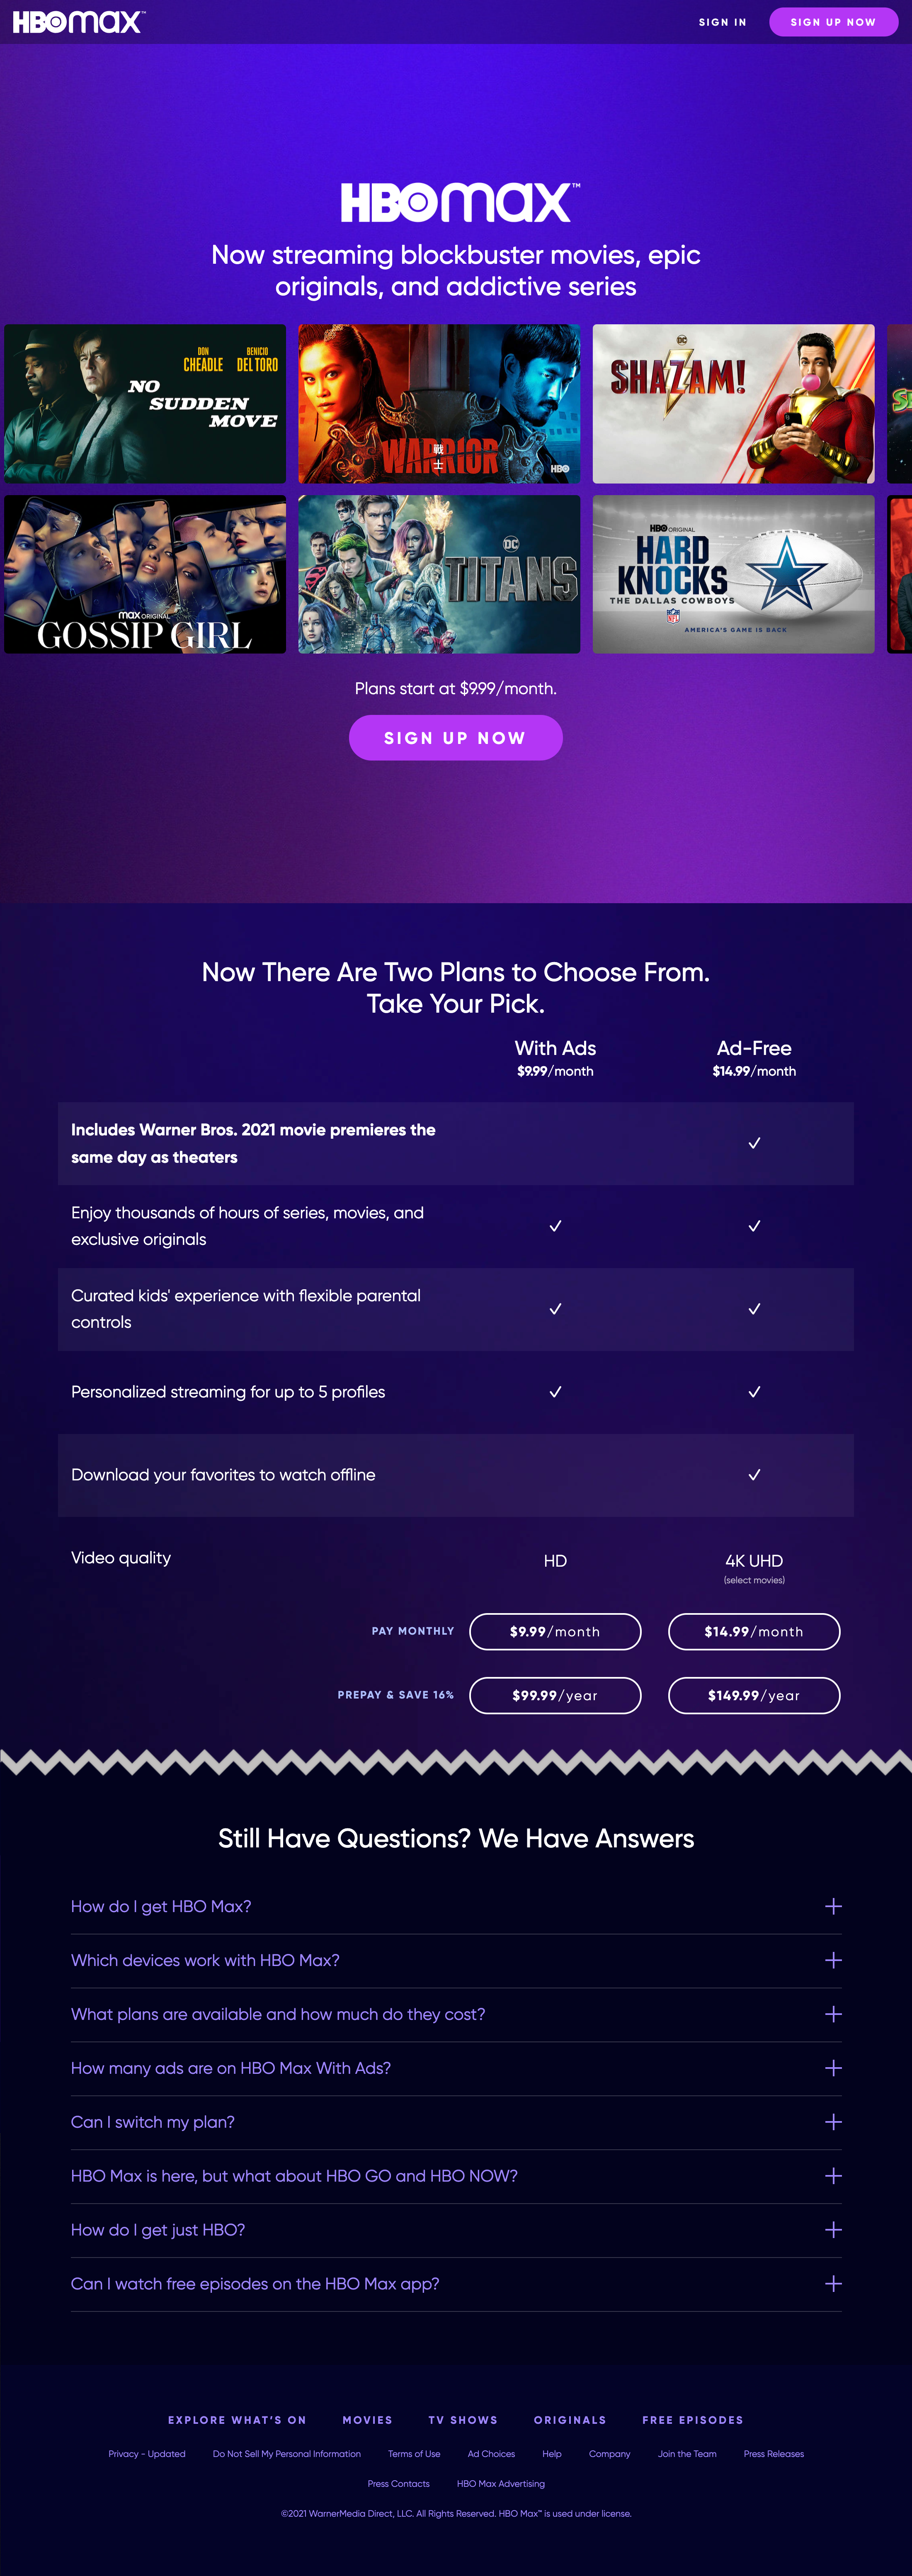Click plus icon beside "How do I get just HBO?"
This screenshot has width=912, height=2576.
pyautogui.click(x=832, y=2230)
